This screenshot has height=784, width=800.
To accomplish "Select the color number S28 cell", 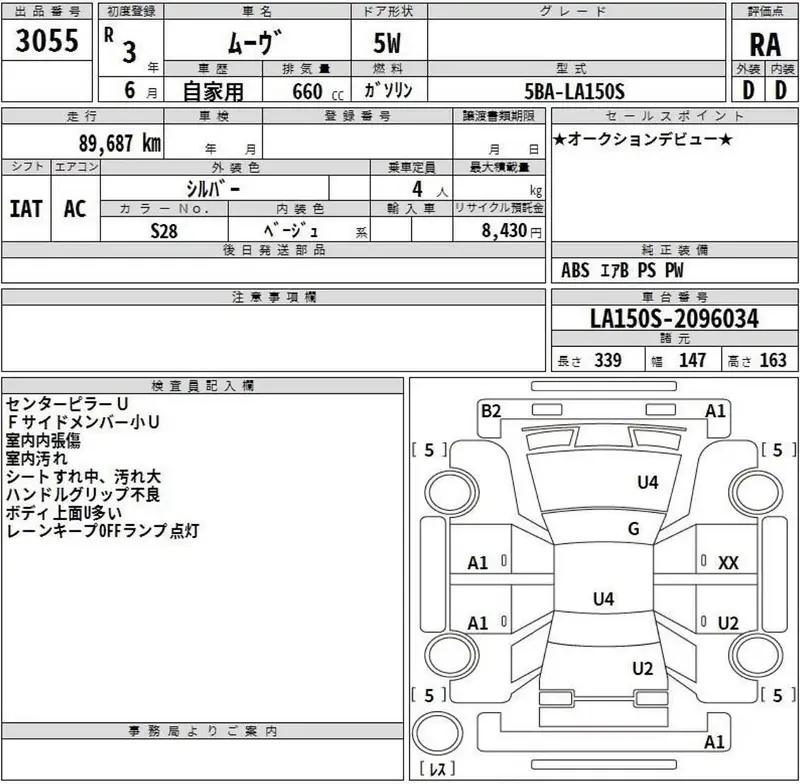I will point(164,229).
